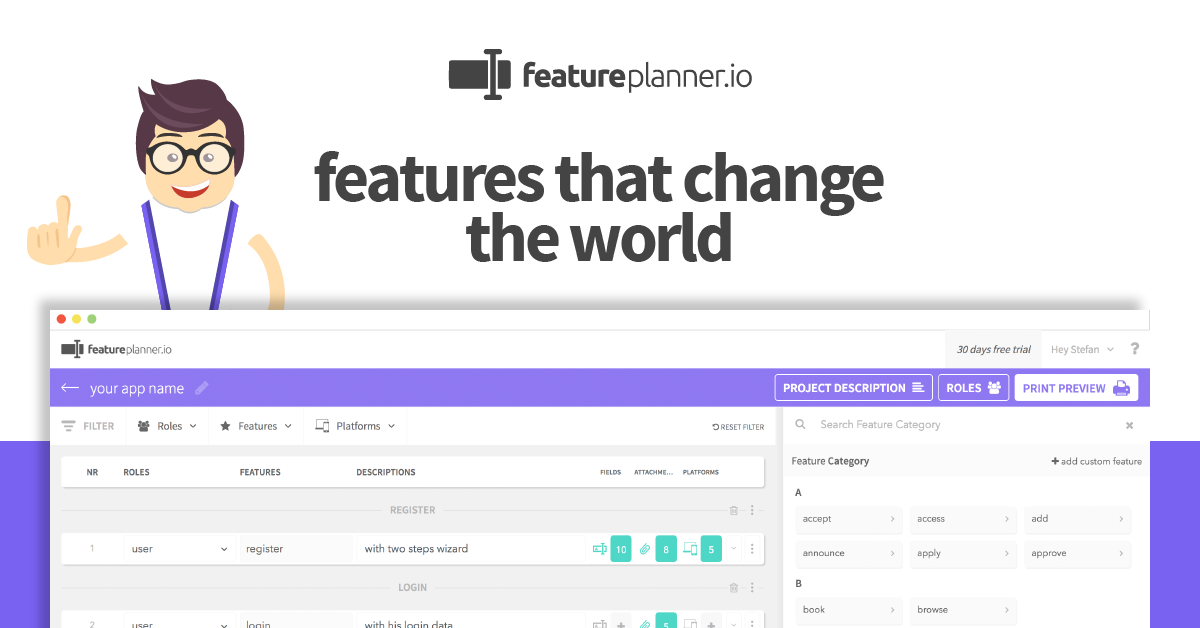Open help via the question mark icon
This screenshot has width=1200, height=628.
click(1135, 349)
